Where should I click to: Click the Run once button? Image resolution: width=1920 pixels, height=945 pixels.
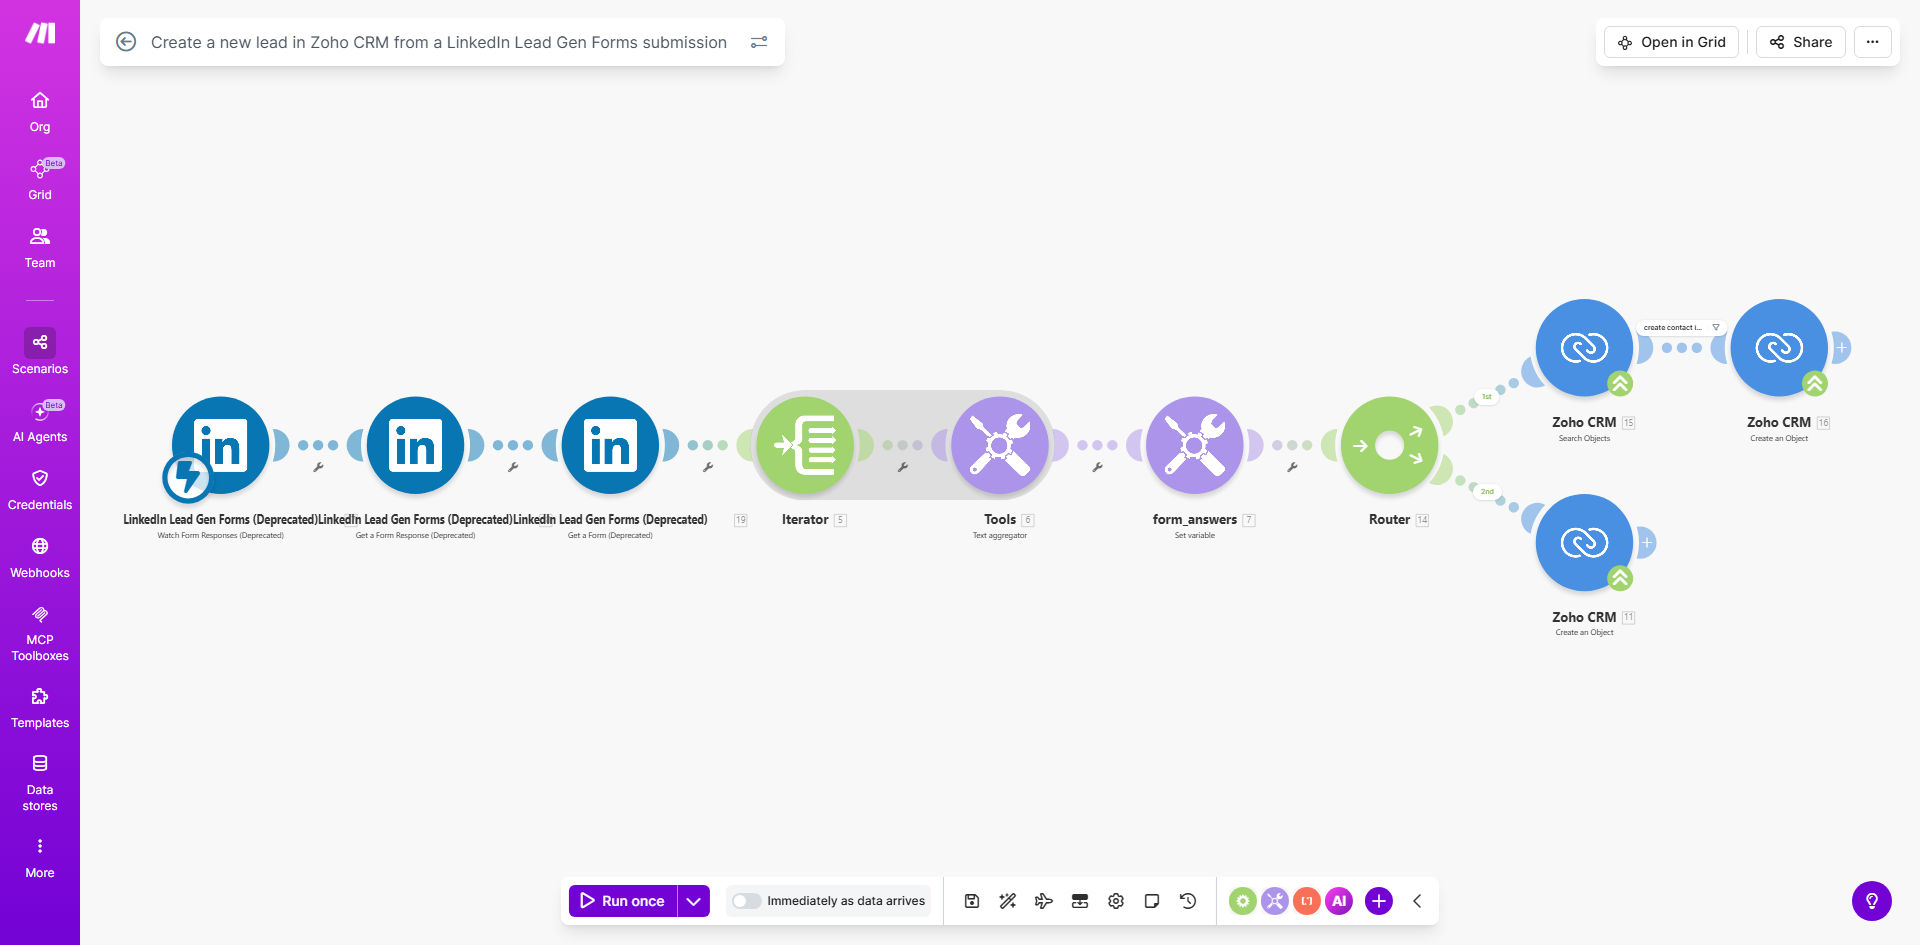tap(623, 901)
